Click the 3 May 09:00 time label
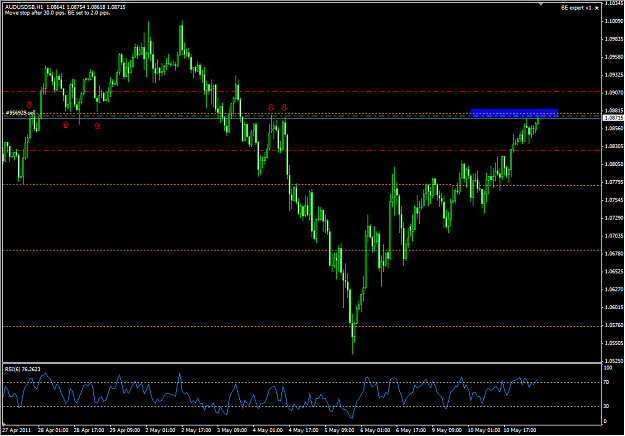The image size is (625, 436). coord(232,430)
